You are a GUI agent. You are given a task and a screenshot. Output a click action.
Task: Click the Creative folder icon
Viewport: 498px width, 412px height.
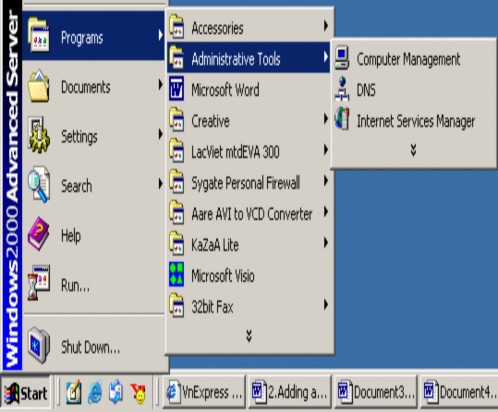pos(176,119)
